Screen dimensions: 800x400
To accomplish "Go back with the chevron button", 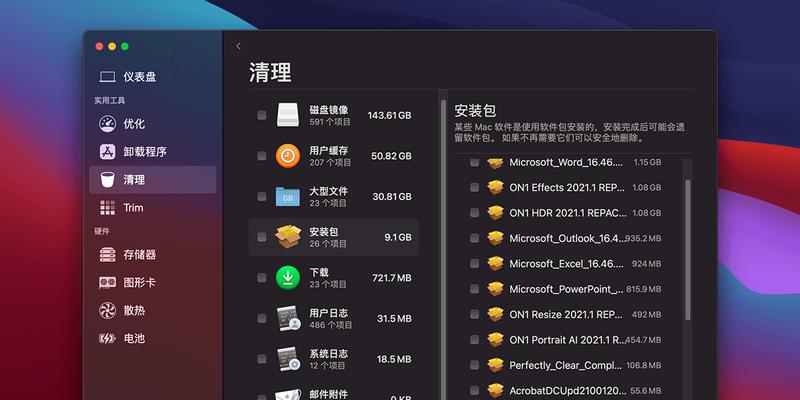I will (239, 46).
